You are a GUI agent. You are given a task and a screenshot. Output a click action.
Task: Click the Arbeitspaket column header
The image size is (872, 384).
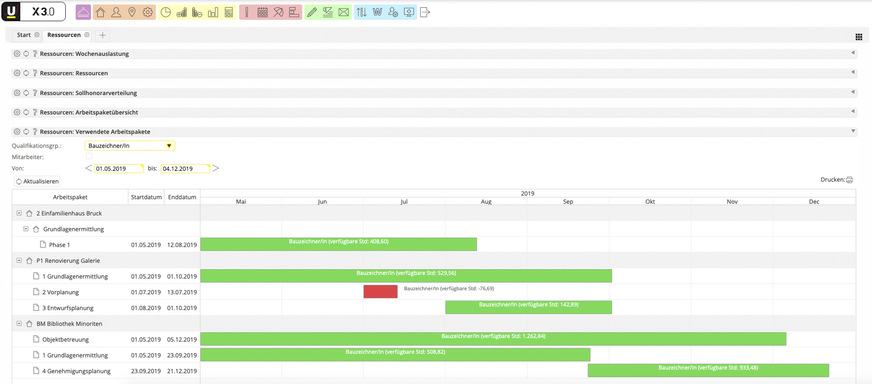click(x=70, y=197)
